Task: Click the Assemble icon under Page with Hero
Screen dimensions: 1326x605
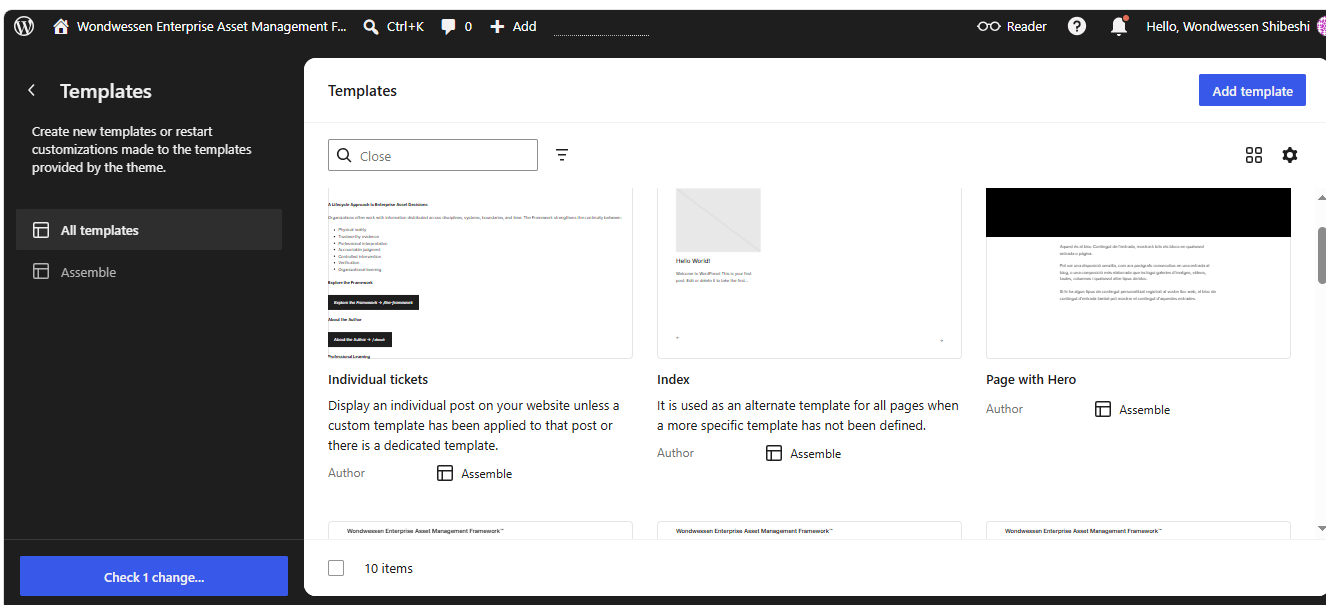Action: (x=1103, y=409)
